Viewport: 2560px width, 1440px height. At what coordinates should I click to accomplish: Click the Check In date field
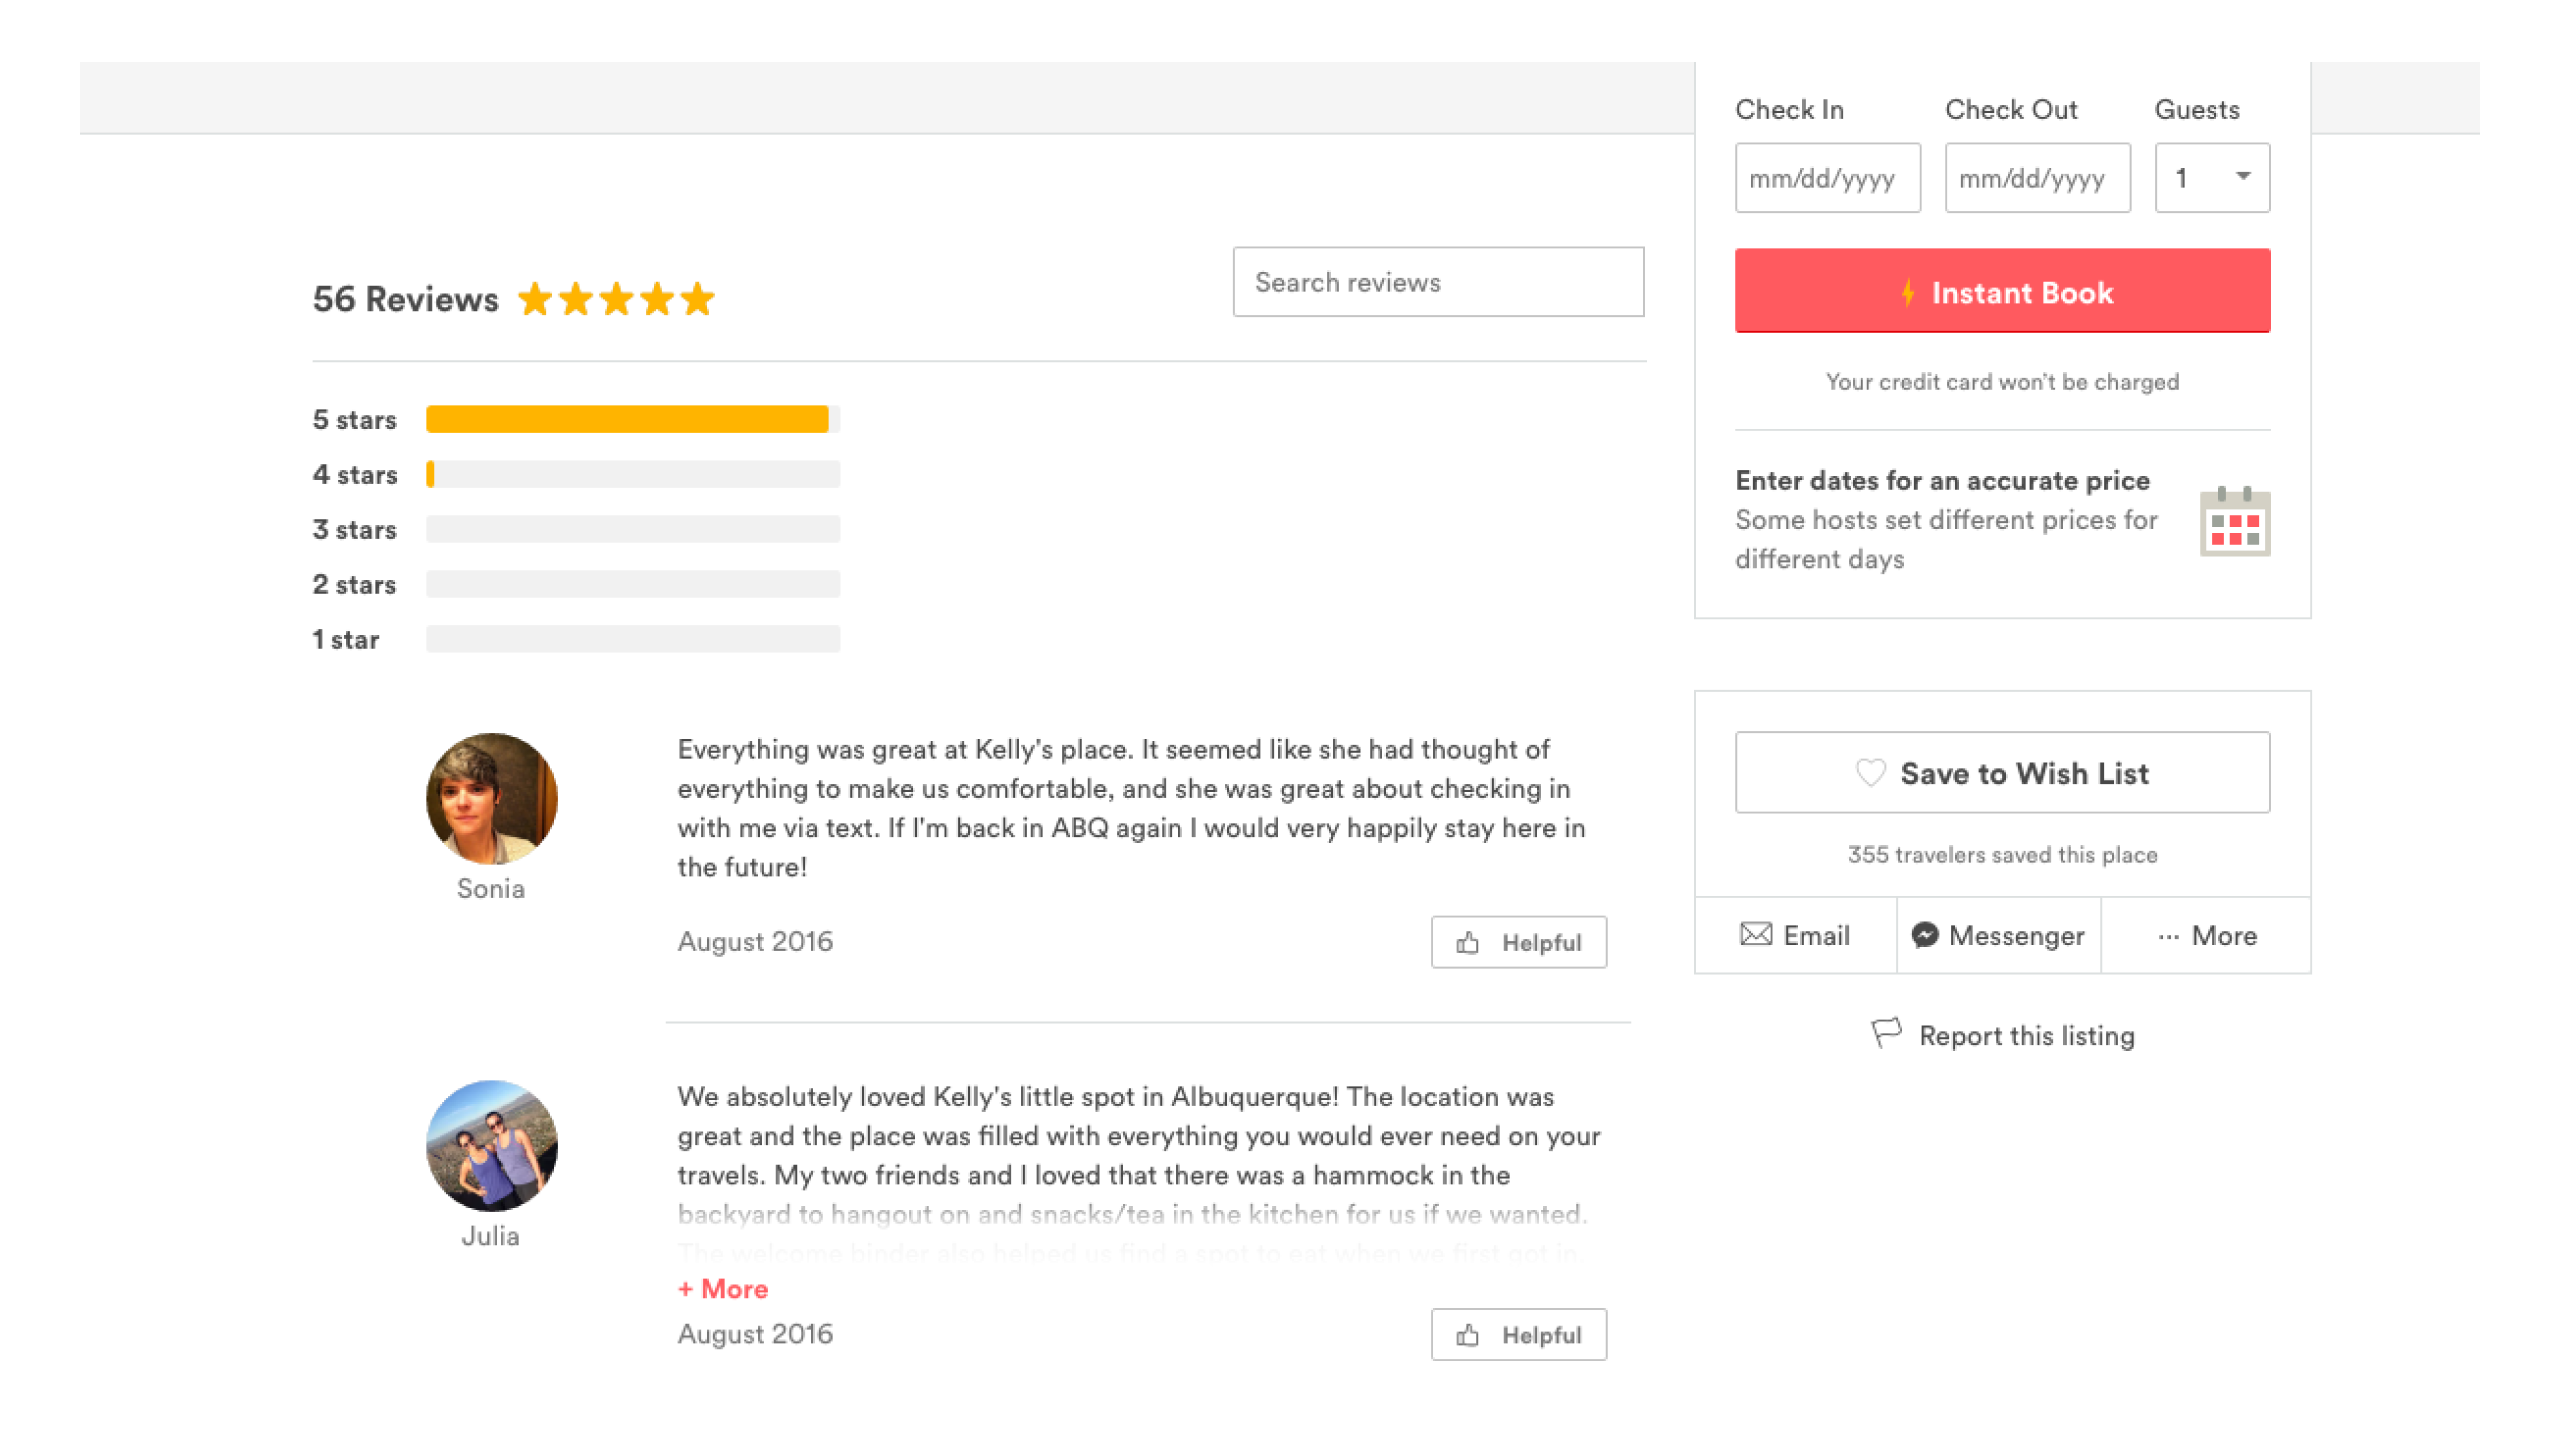pos(1827,178)
